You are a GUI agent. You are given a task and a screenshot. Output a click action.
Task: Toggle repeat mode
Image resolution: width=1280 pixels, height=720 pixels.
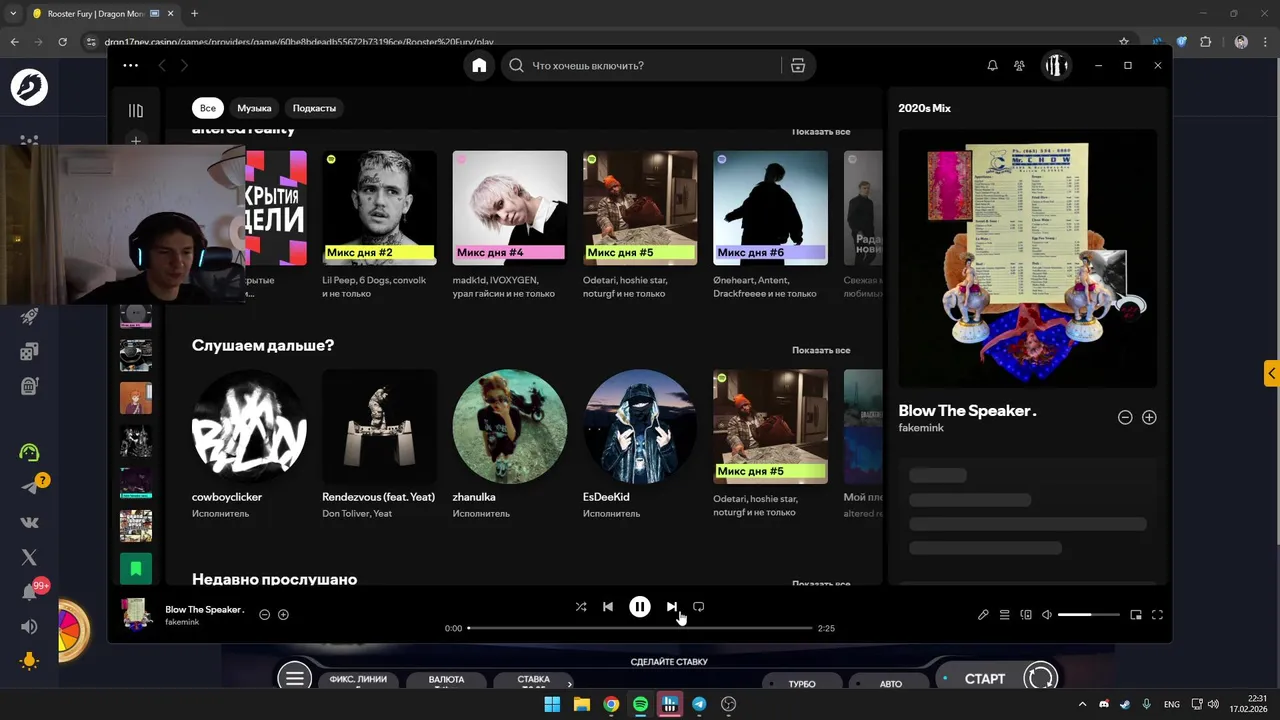tap(698, 606)
